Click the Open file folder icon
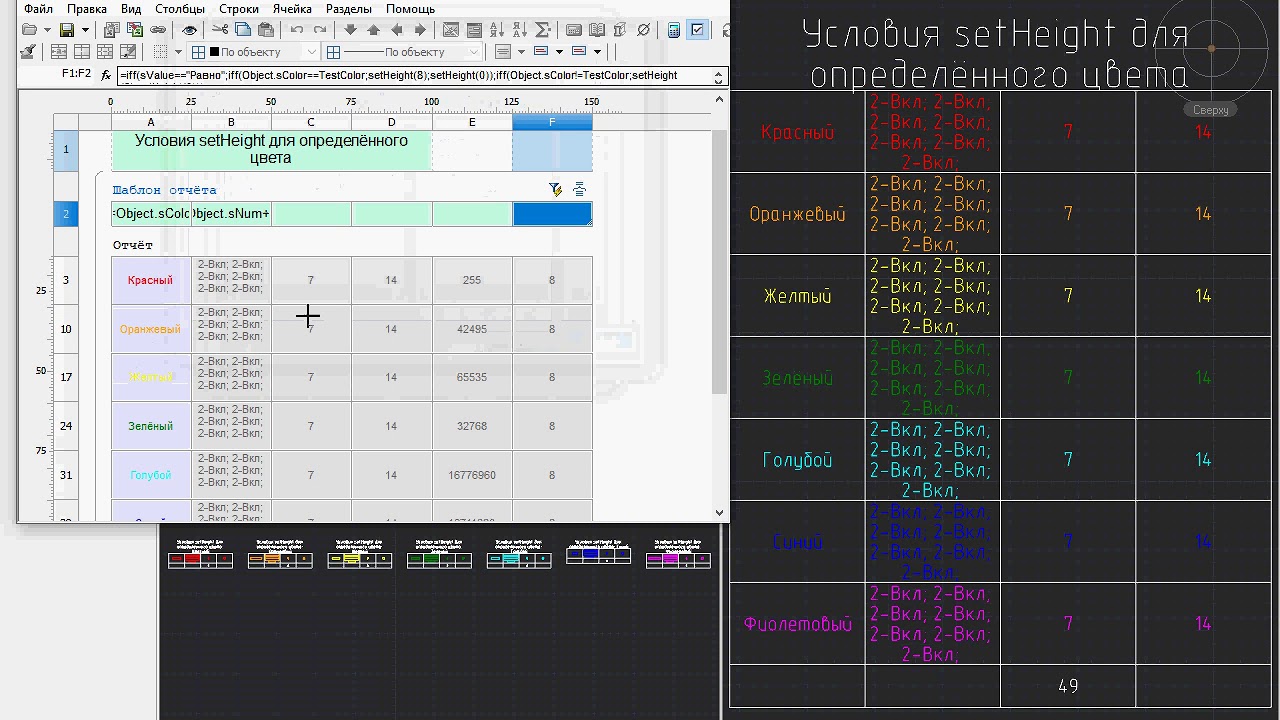 click(x=29, y=30)
